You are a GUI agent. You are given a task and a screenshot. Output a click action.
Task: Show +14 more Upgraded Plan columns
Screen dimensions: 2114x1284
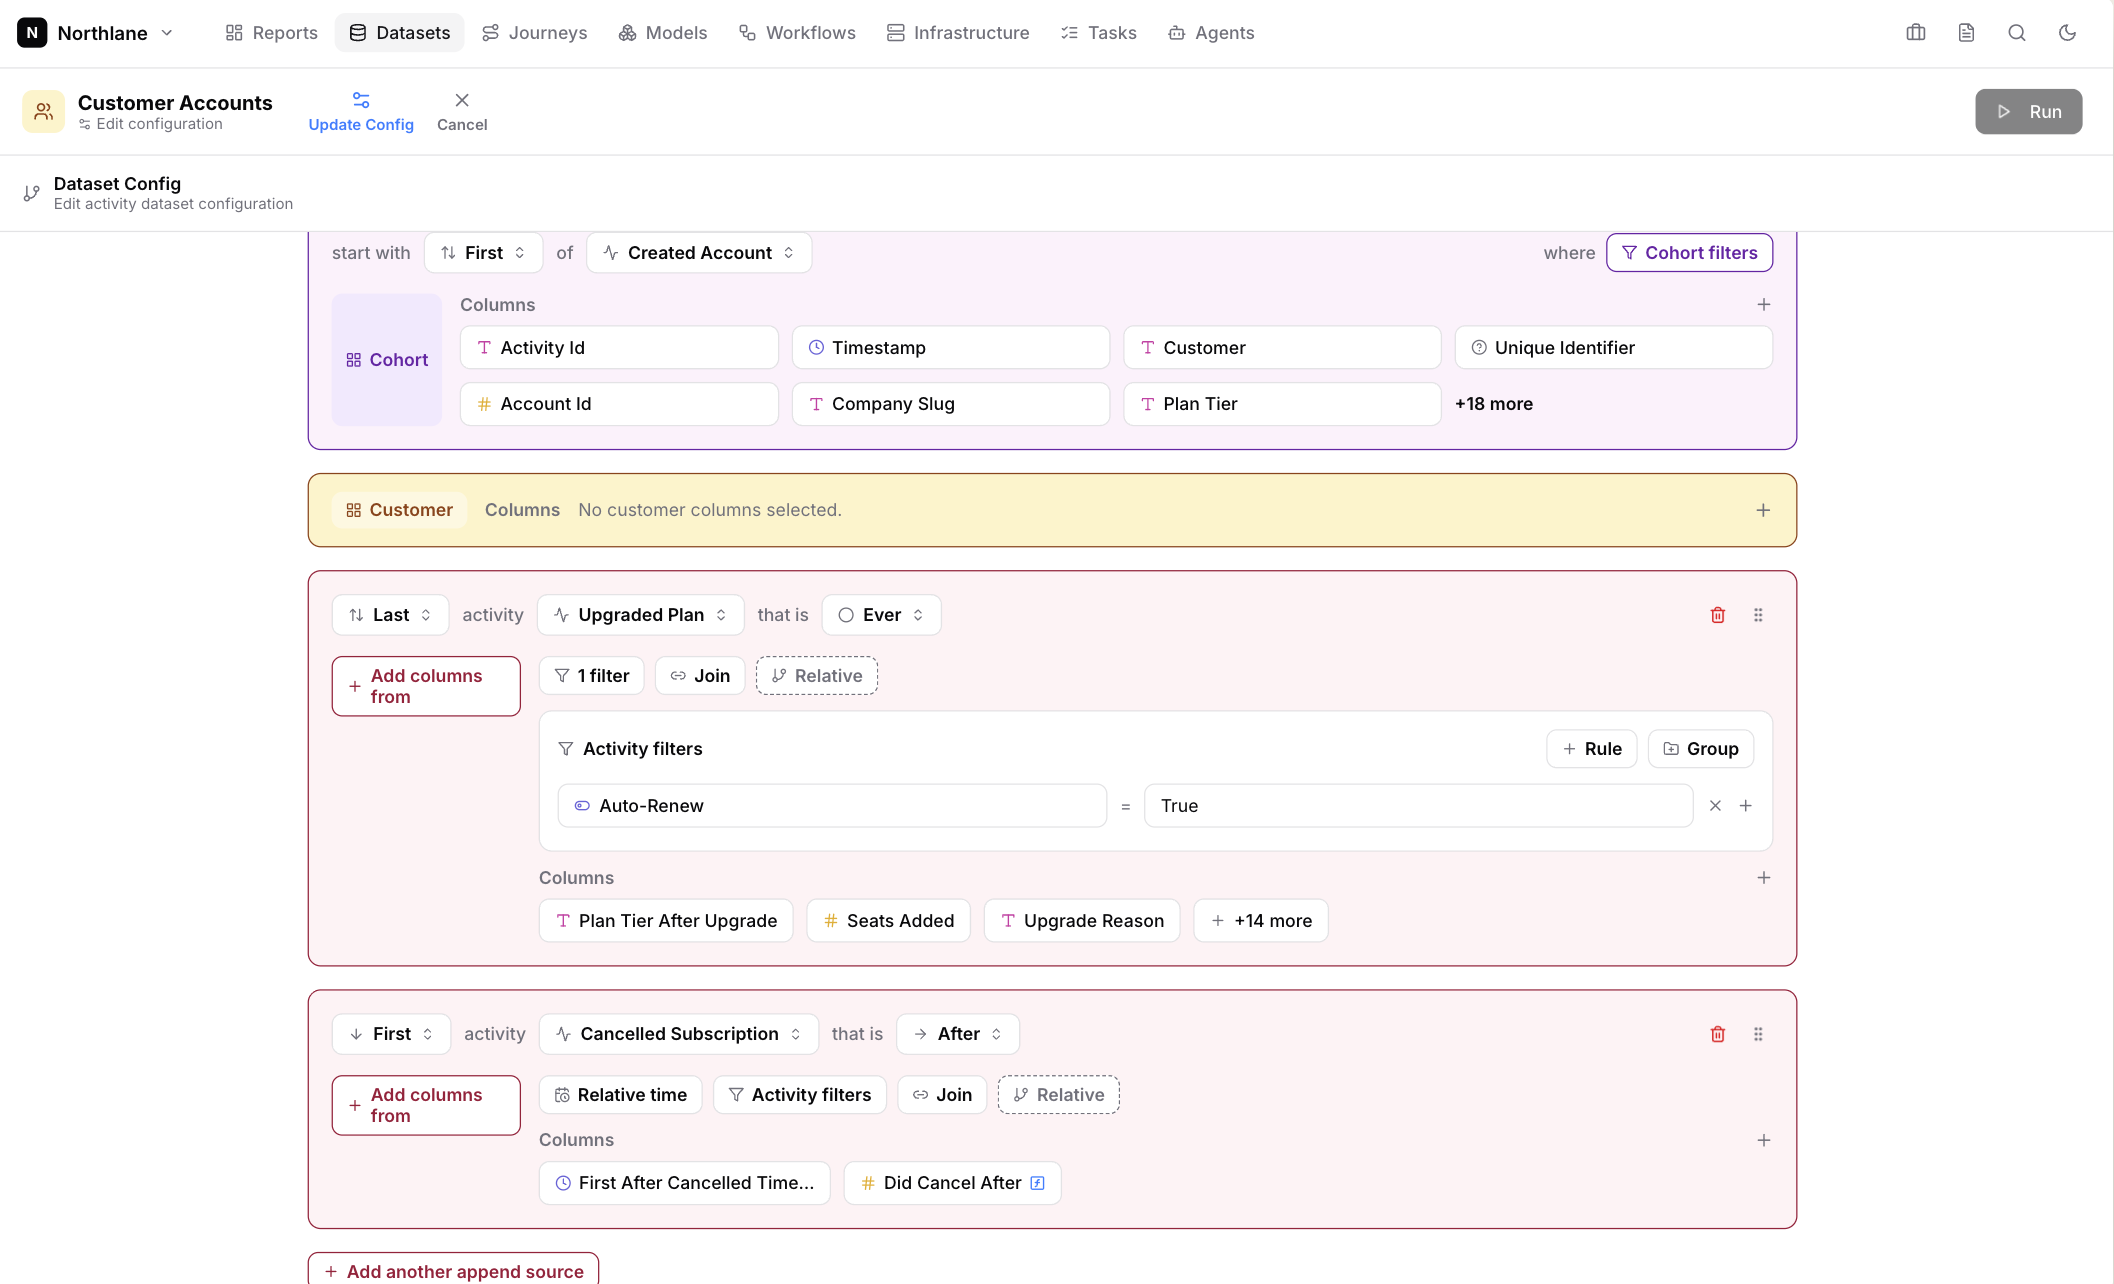[x=1260, y=921]
